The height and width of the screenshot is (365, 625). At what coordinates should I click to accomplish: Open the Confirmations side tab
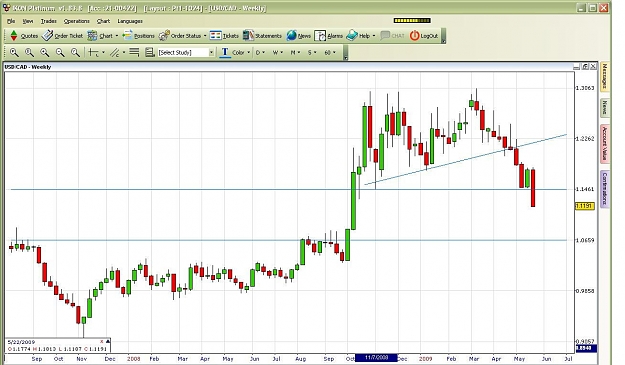point(605,189)
